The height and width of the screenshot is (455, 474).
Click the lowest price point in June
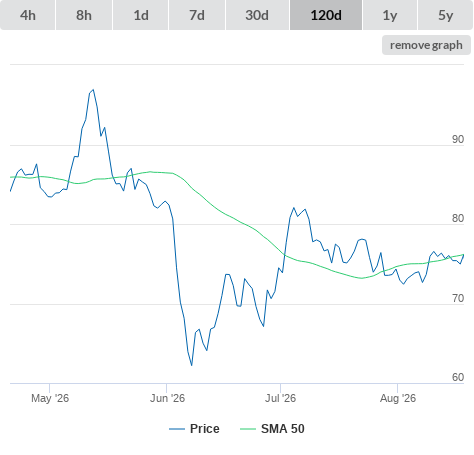192,365
